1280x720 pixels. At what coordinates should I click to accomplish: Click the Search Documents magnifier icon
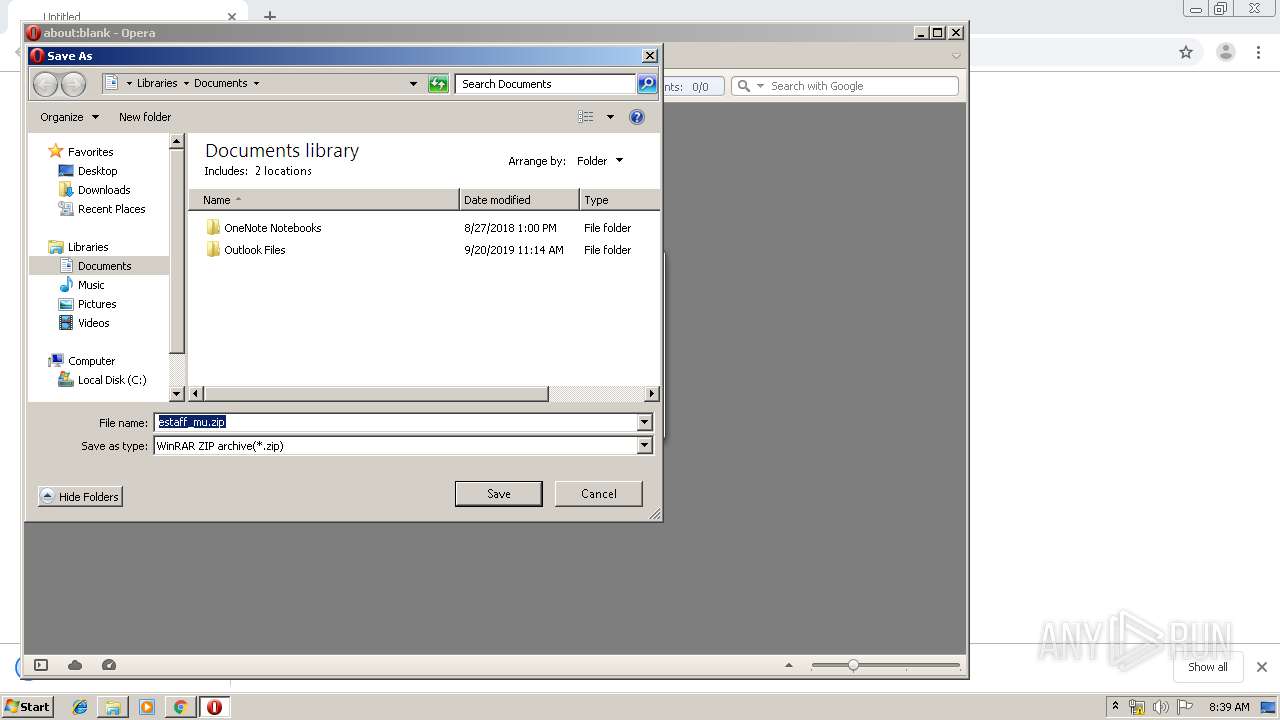[647, 84]
